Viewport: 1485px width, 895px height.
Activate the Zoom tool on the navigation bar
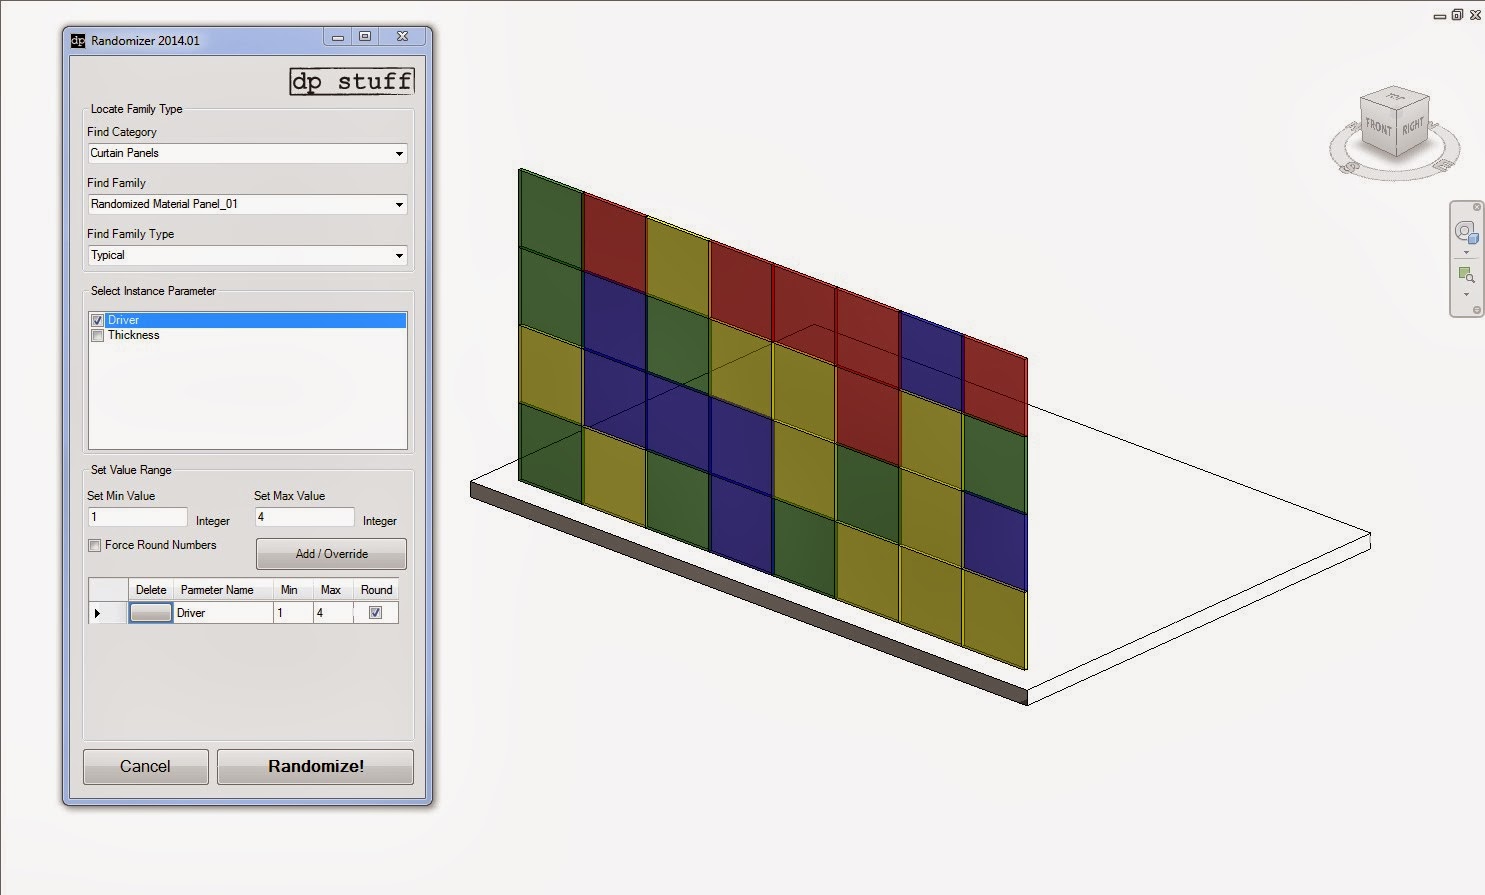coord(1466,273)
